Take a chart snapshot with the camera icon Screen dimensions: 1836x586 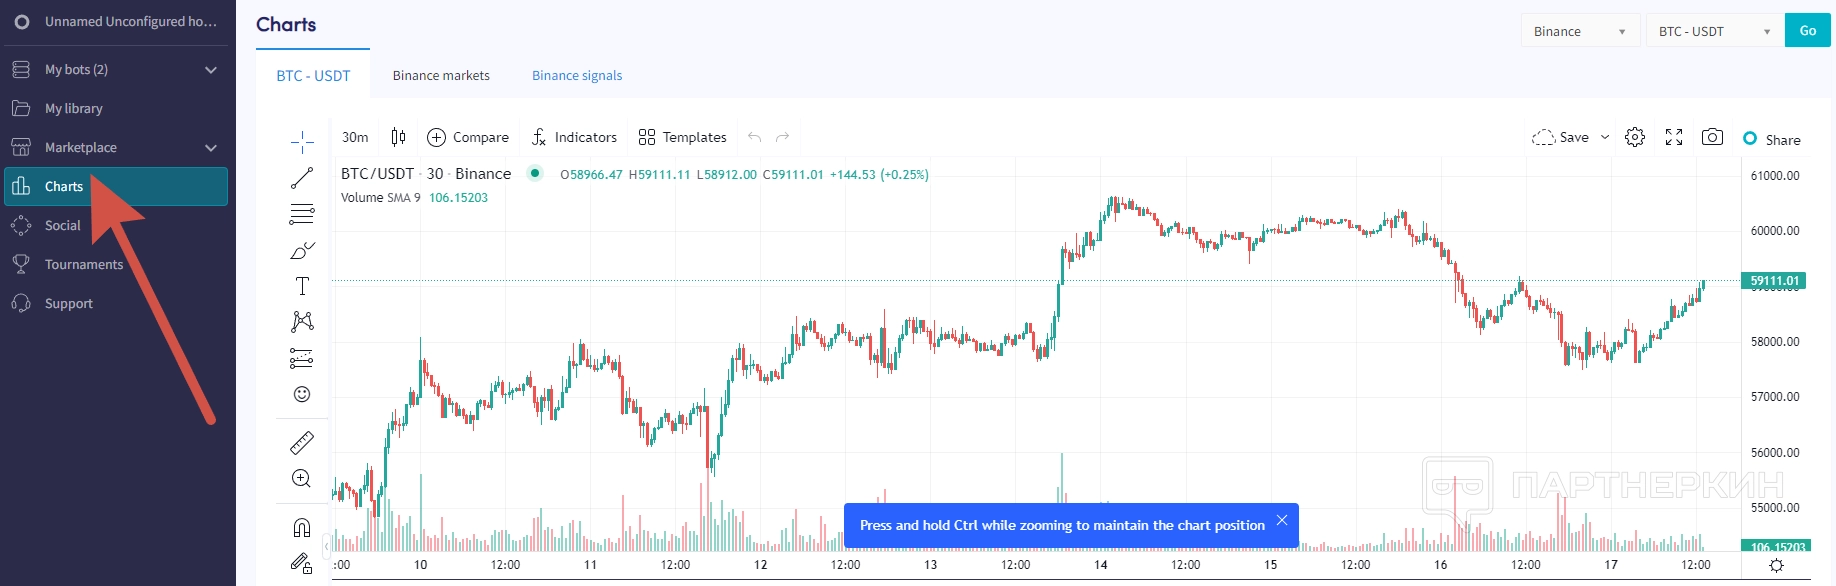(x=1712, y=137)
